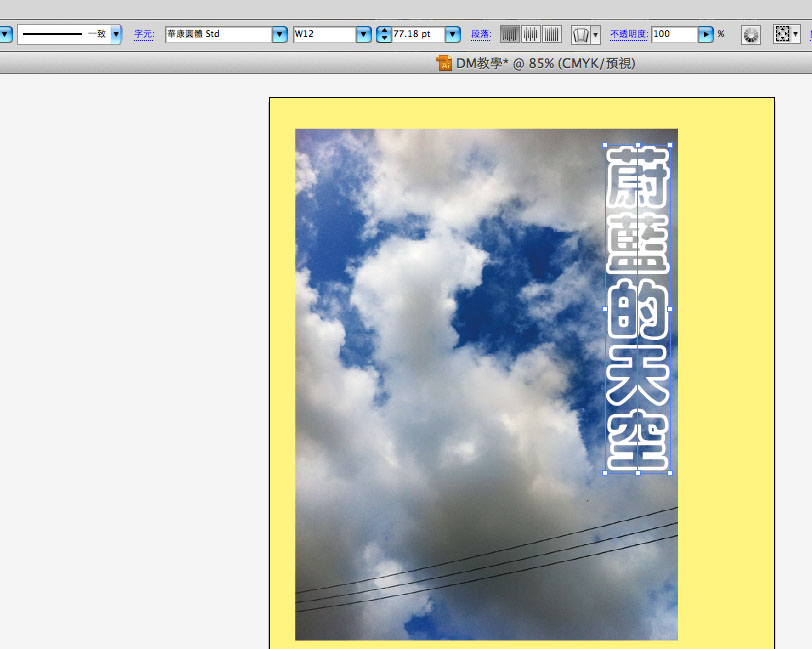Select the vertical text 蔚藍的天空
The image size is (812, 649).
click(x=637, y=309)
